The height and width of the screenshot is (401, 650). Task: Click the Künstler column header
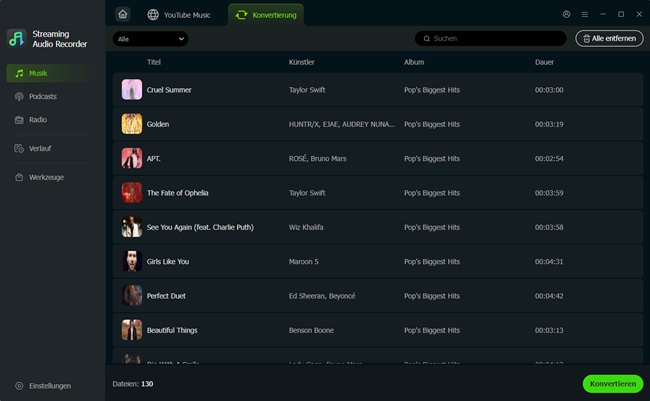coord(302,62)
